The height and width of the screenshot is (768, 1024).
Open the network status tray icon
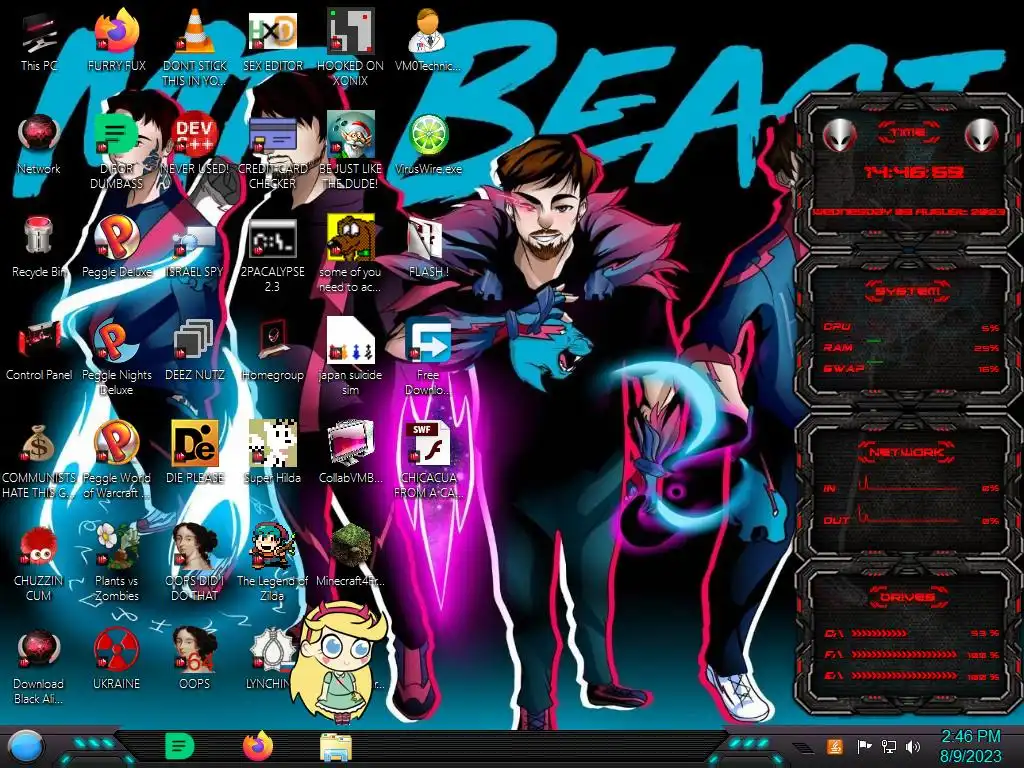point(888,746)
